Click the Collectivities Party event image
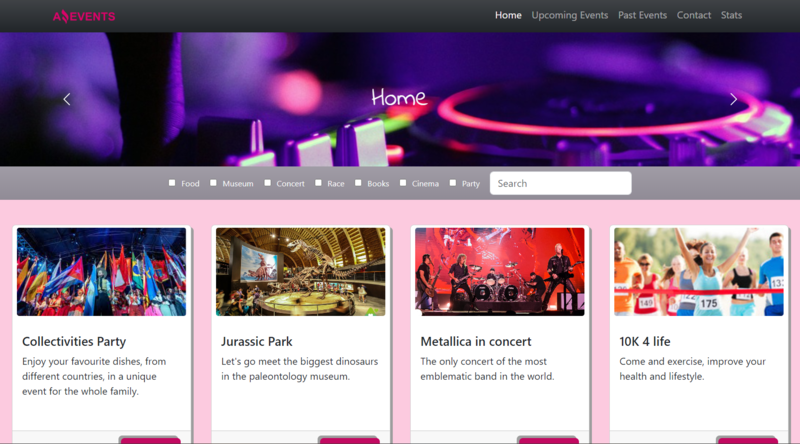The image size is (800, 444). 101,272
